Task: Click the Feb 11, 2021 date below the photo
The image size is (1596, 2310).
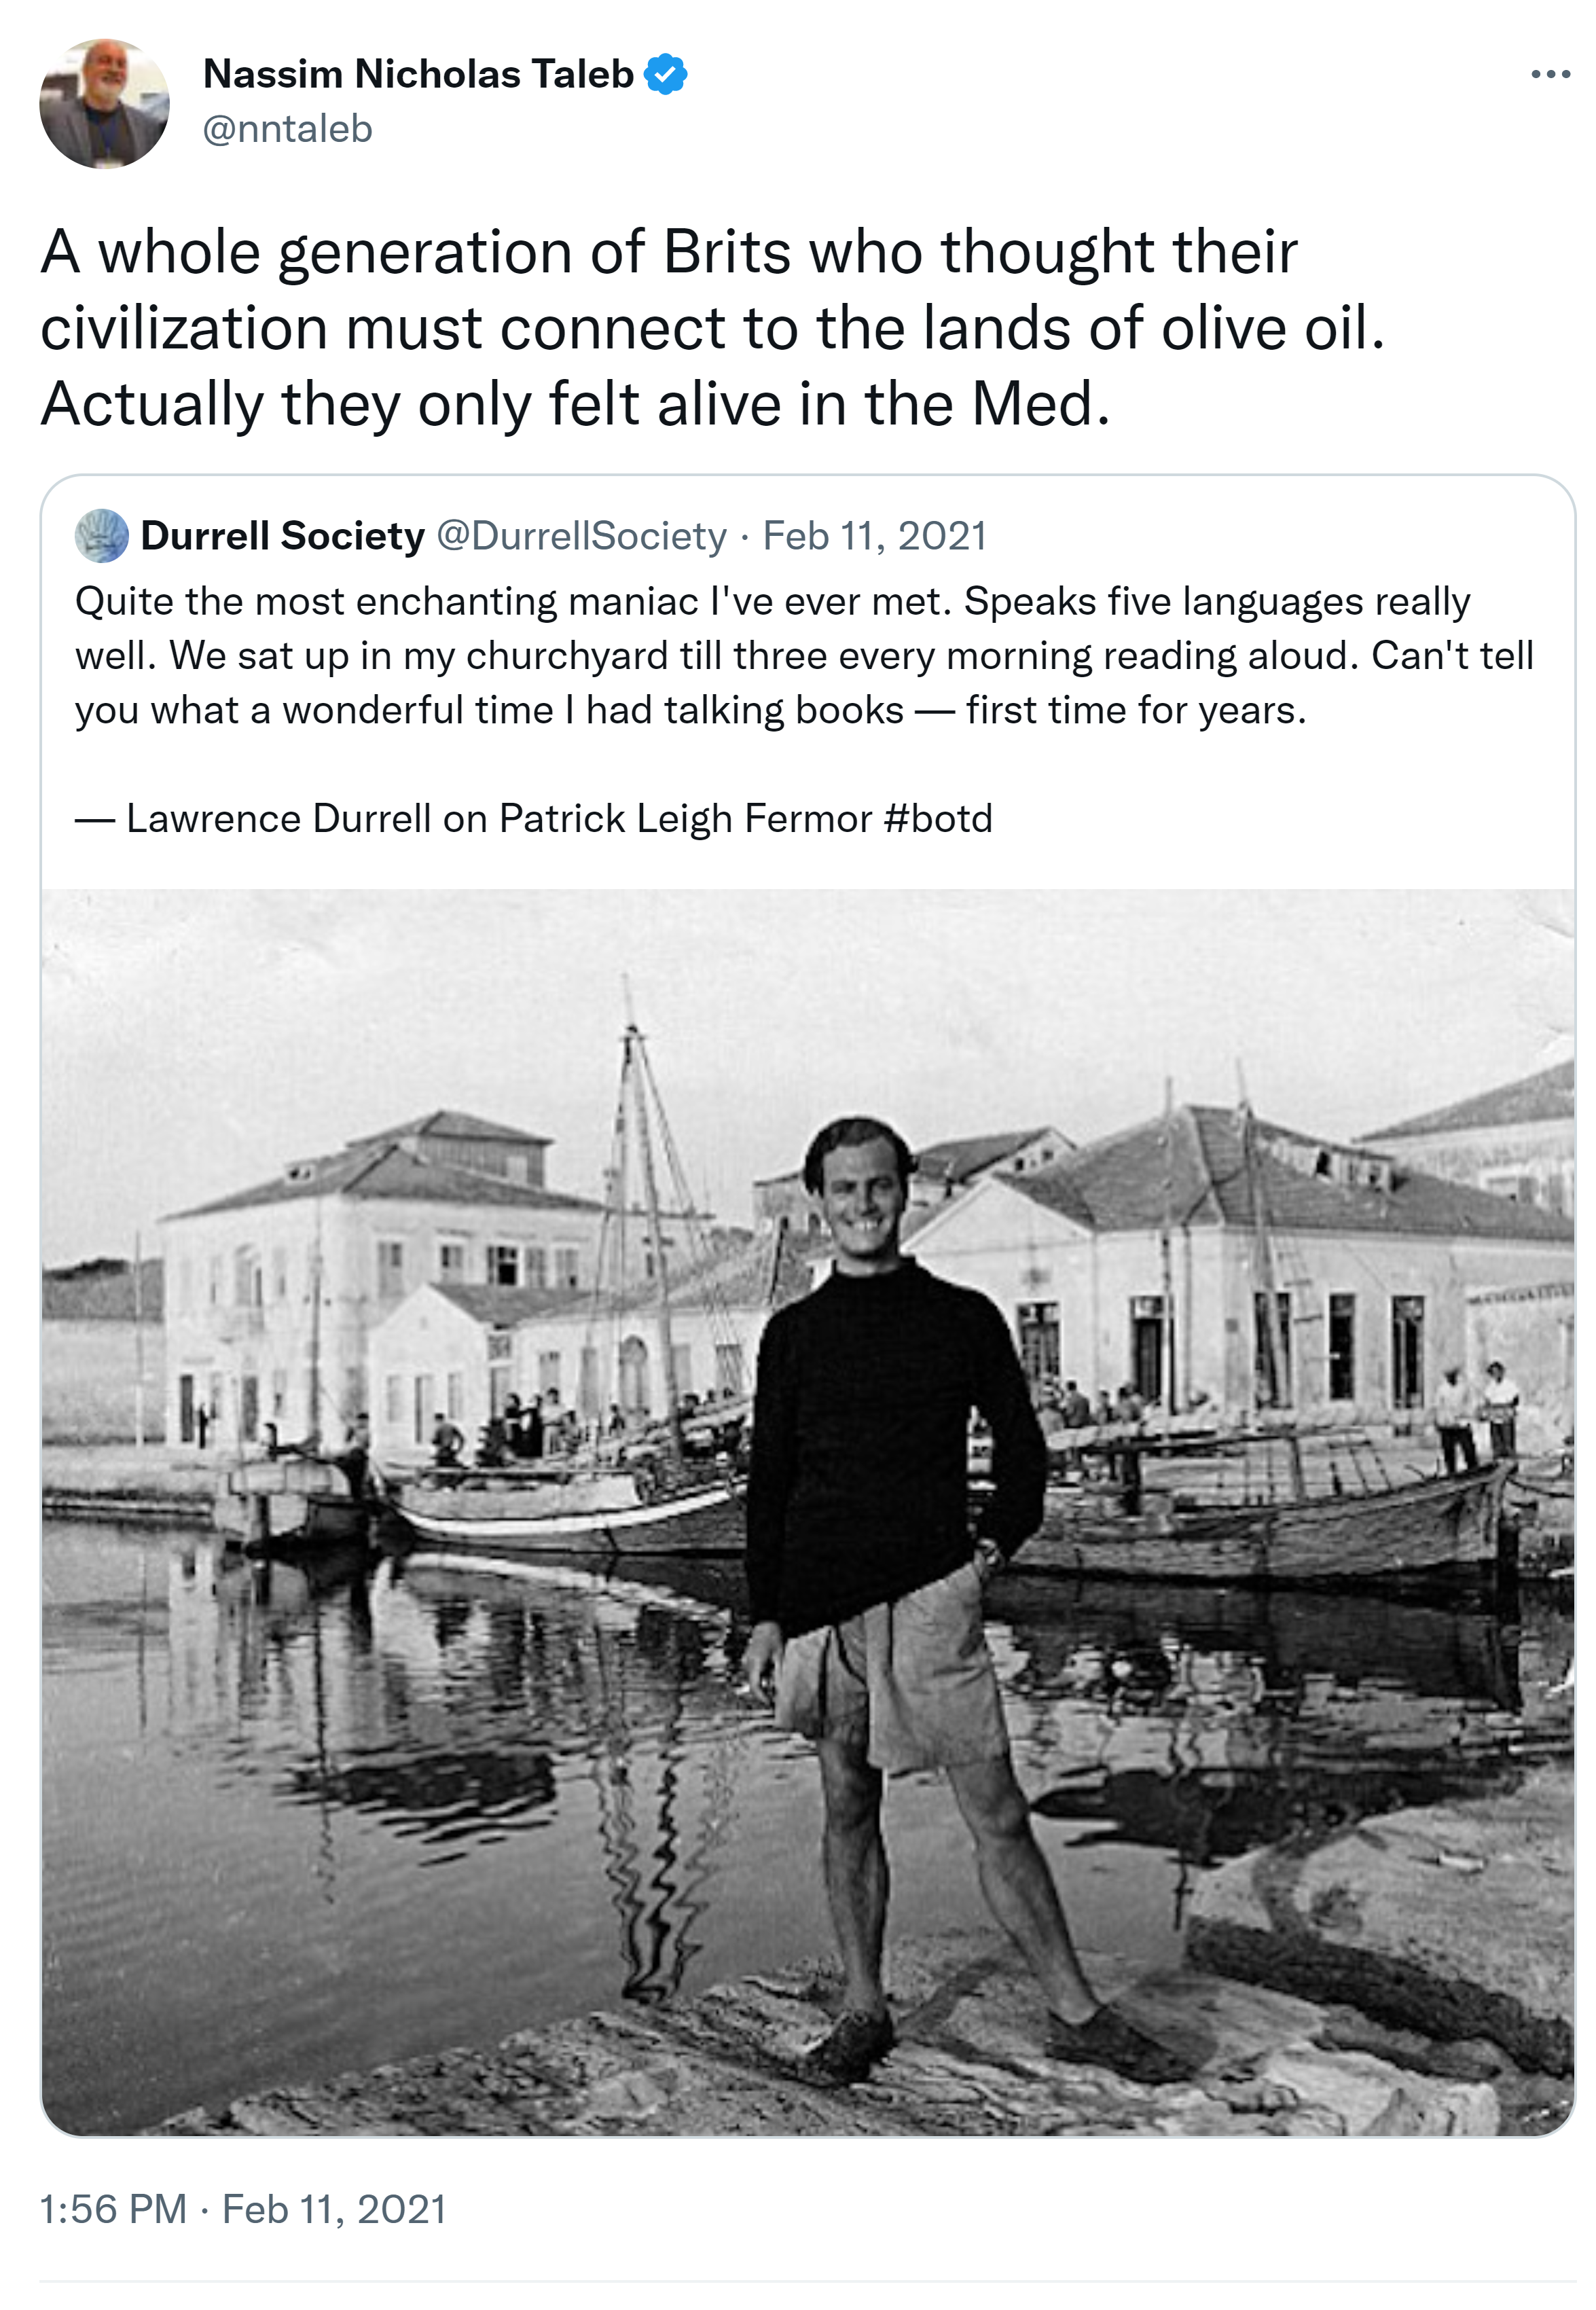Action: tap(334, 2209)
